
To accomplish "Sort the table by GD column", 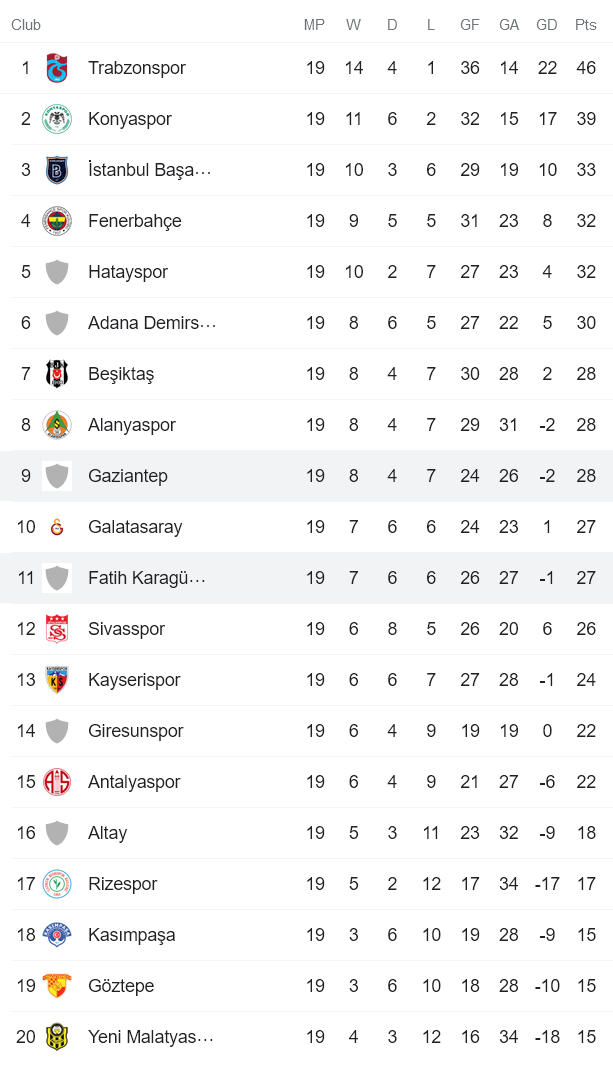I will pos(547,25).
